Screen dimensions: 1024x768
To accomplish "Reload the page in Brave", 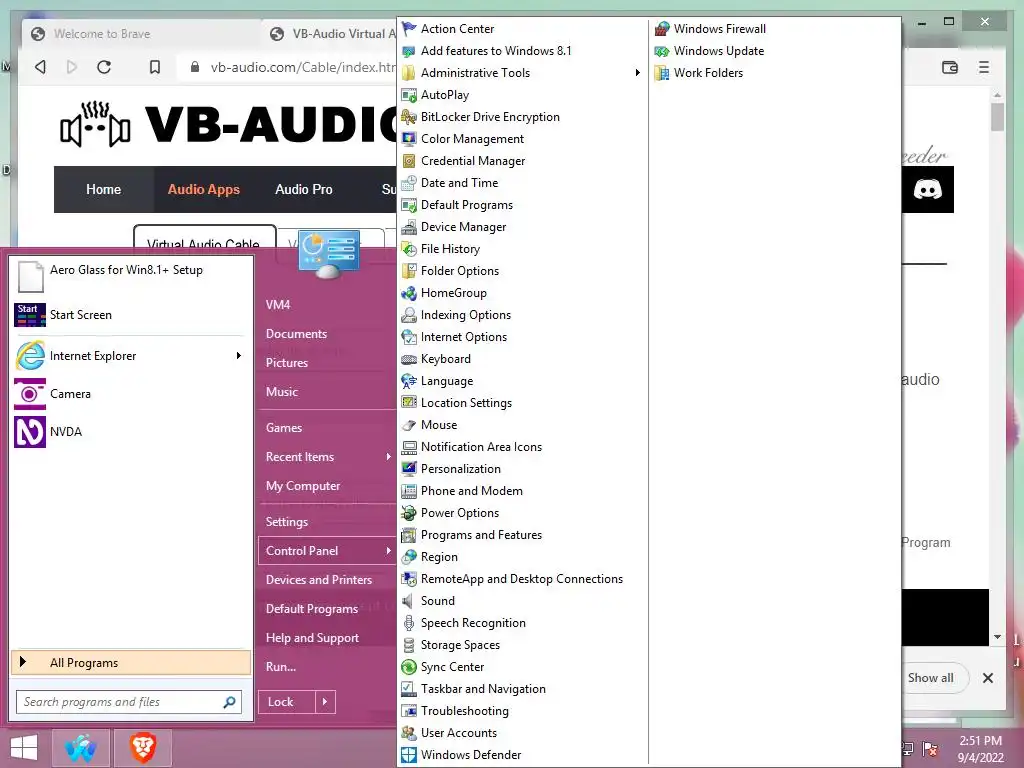I will click(x=104, y=67).
